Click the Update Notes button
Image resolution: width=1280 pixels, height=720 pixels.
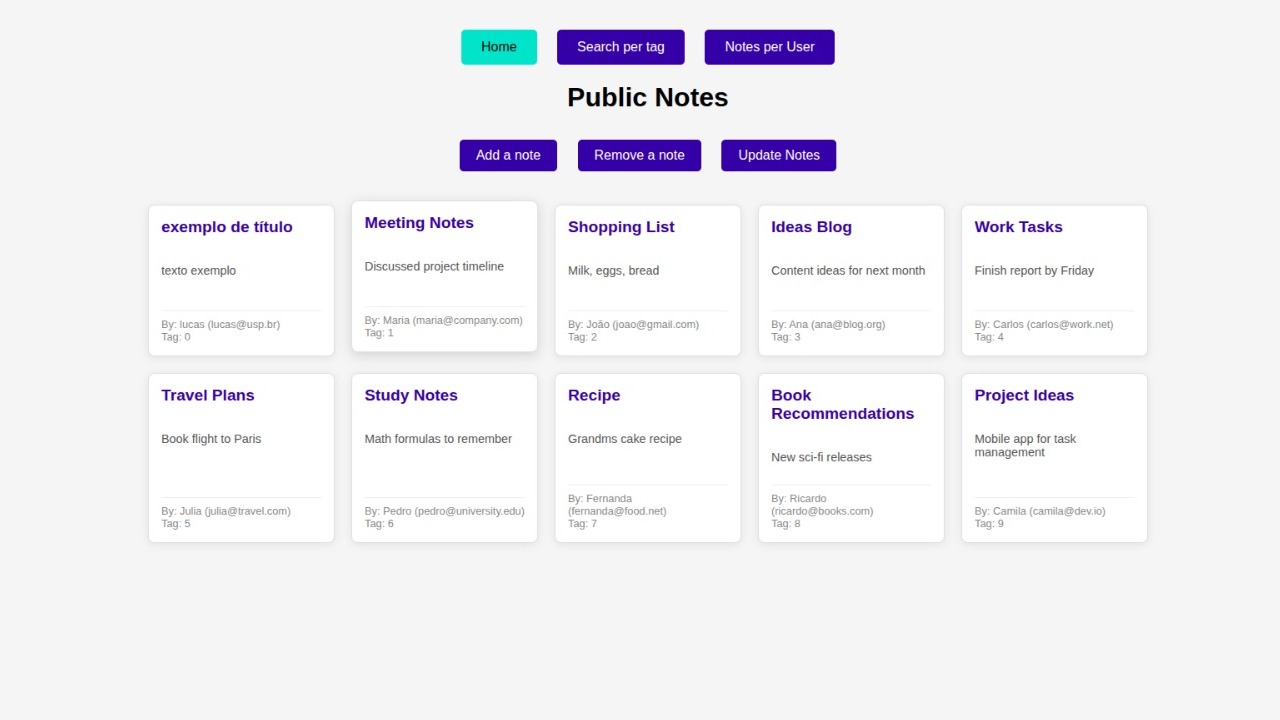779,155
